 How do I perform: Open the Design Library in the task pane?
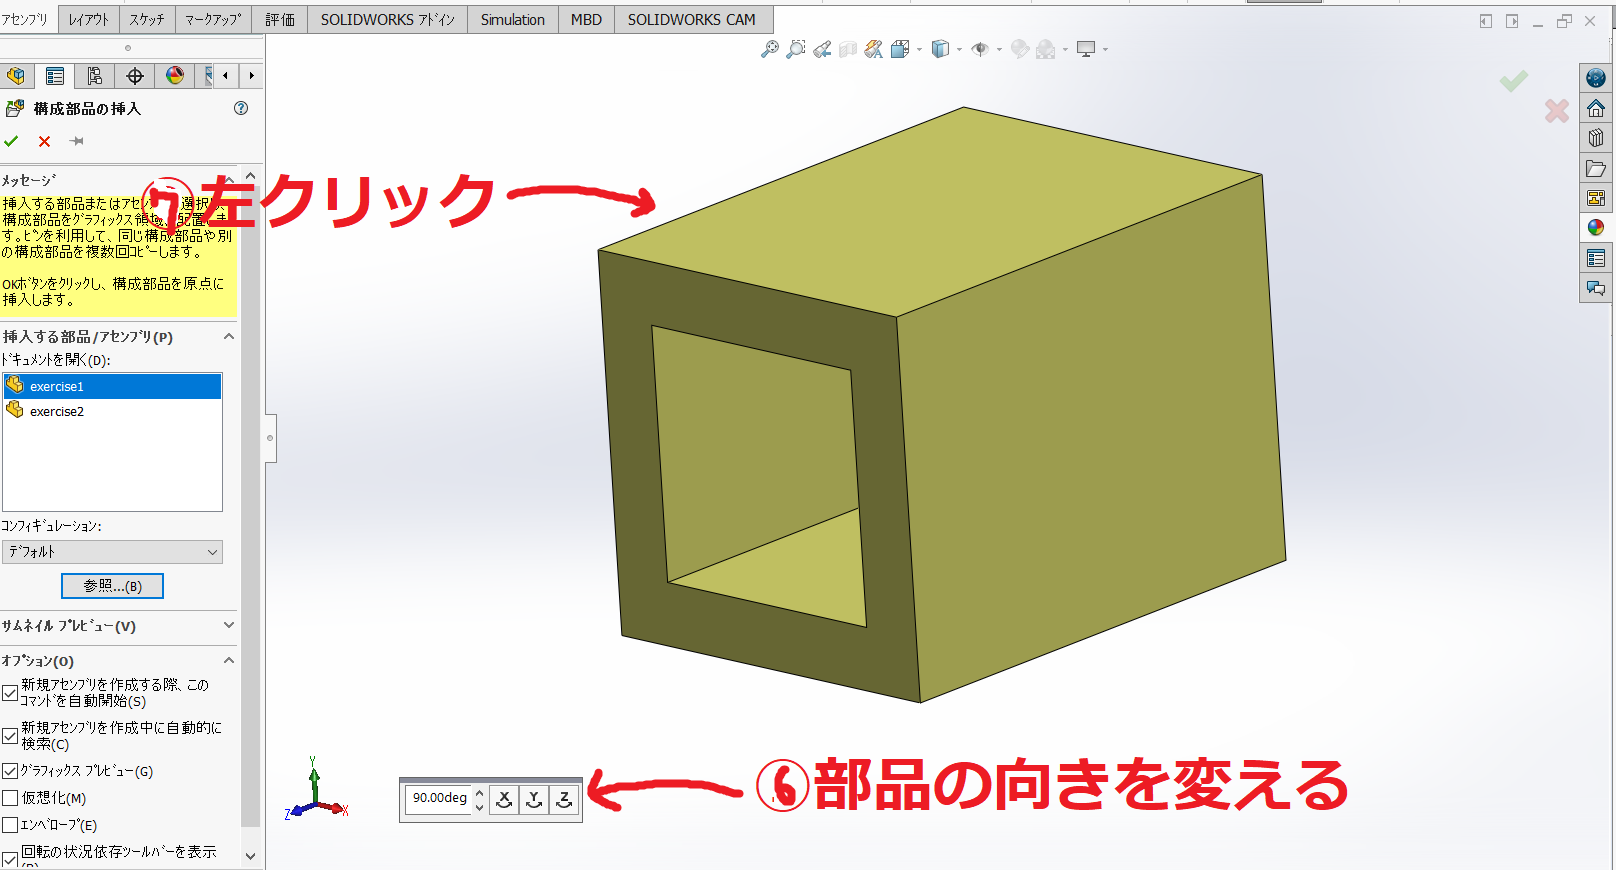click(1596, 138)
